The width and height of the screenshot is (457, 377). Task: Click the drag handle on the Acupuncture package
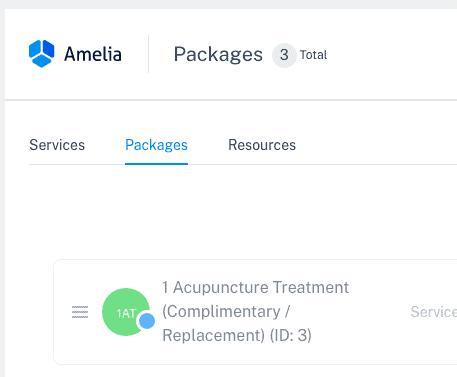point(80,312)
